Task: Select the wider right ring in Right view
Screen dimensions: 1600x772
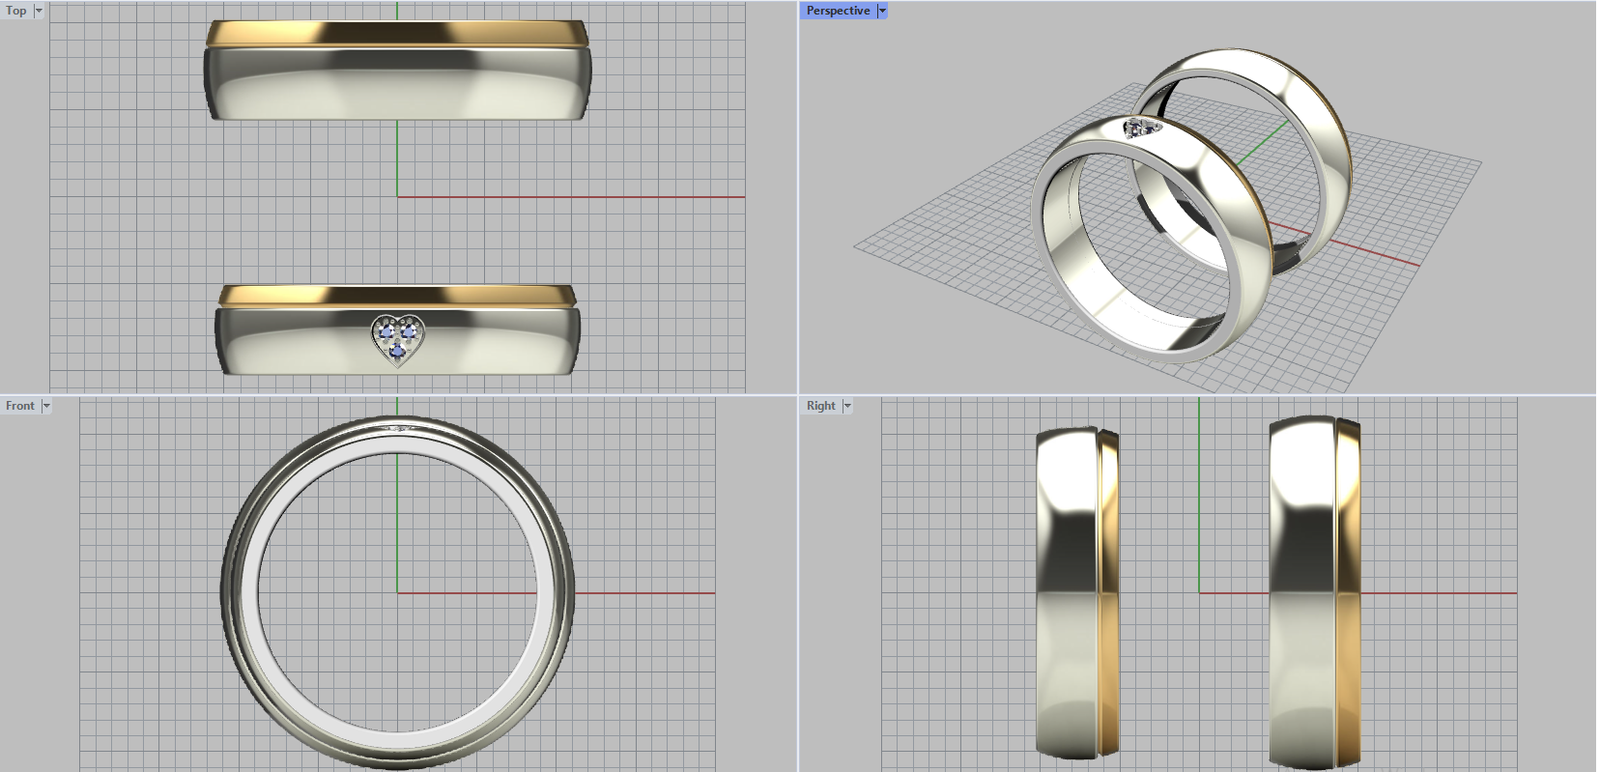Action: coord(1300,590)
